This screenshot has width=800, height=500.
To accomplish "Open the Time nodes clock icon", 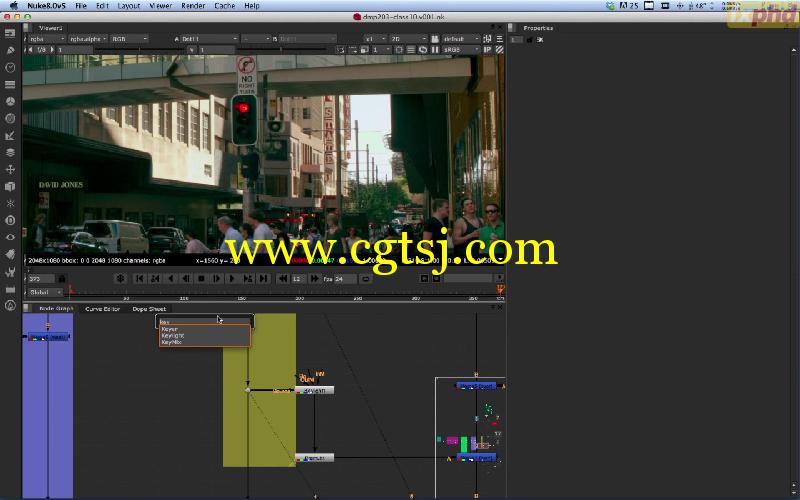I will pyautogui.click(x=10, y=67).
